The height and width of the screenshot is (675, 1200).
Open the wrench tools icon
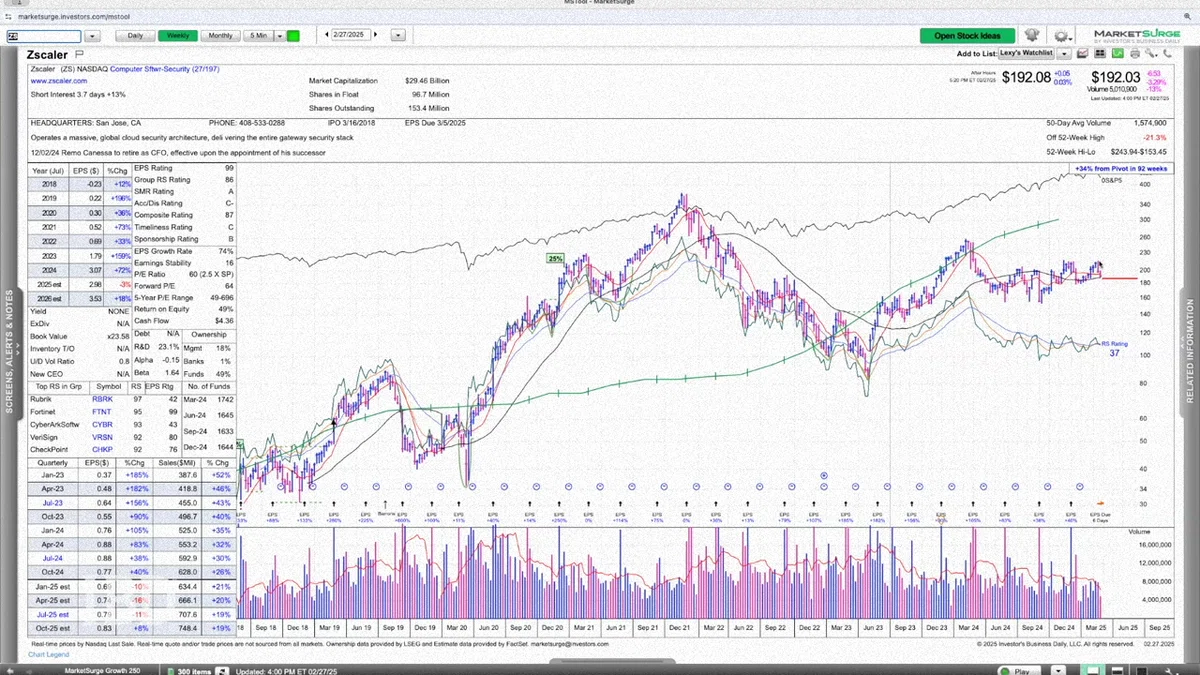pos(1151,53)
